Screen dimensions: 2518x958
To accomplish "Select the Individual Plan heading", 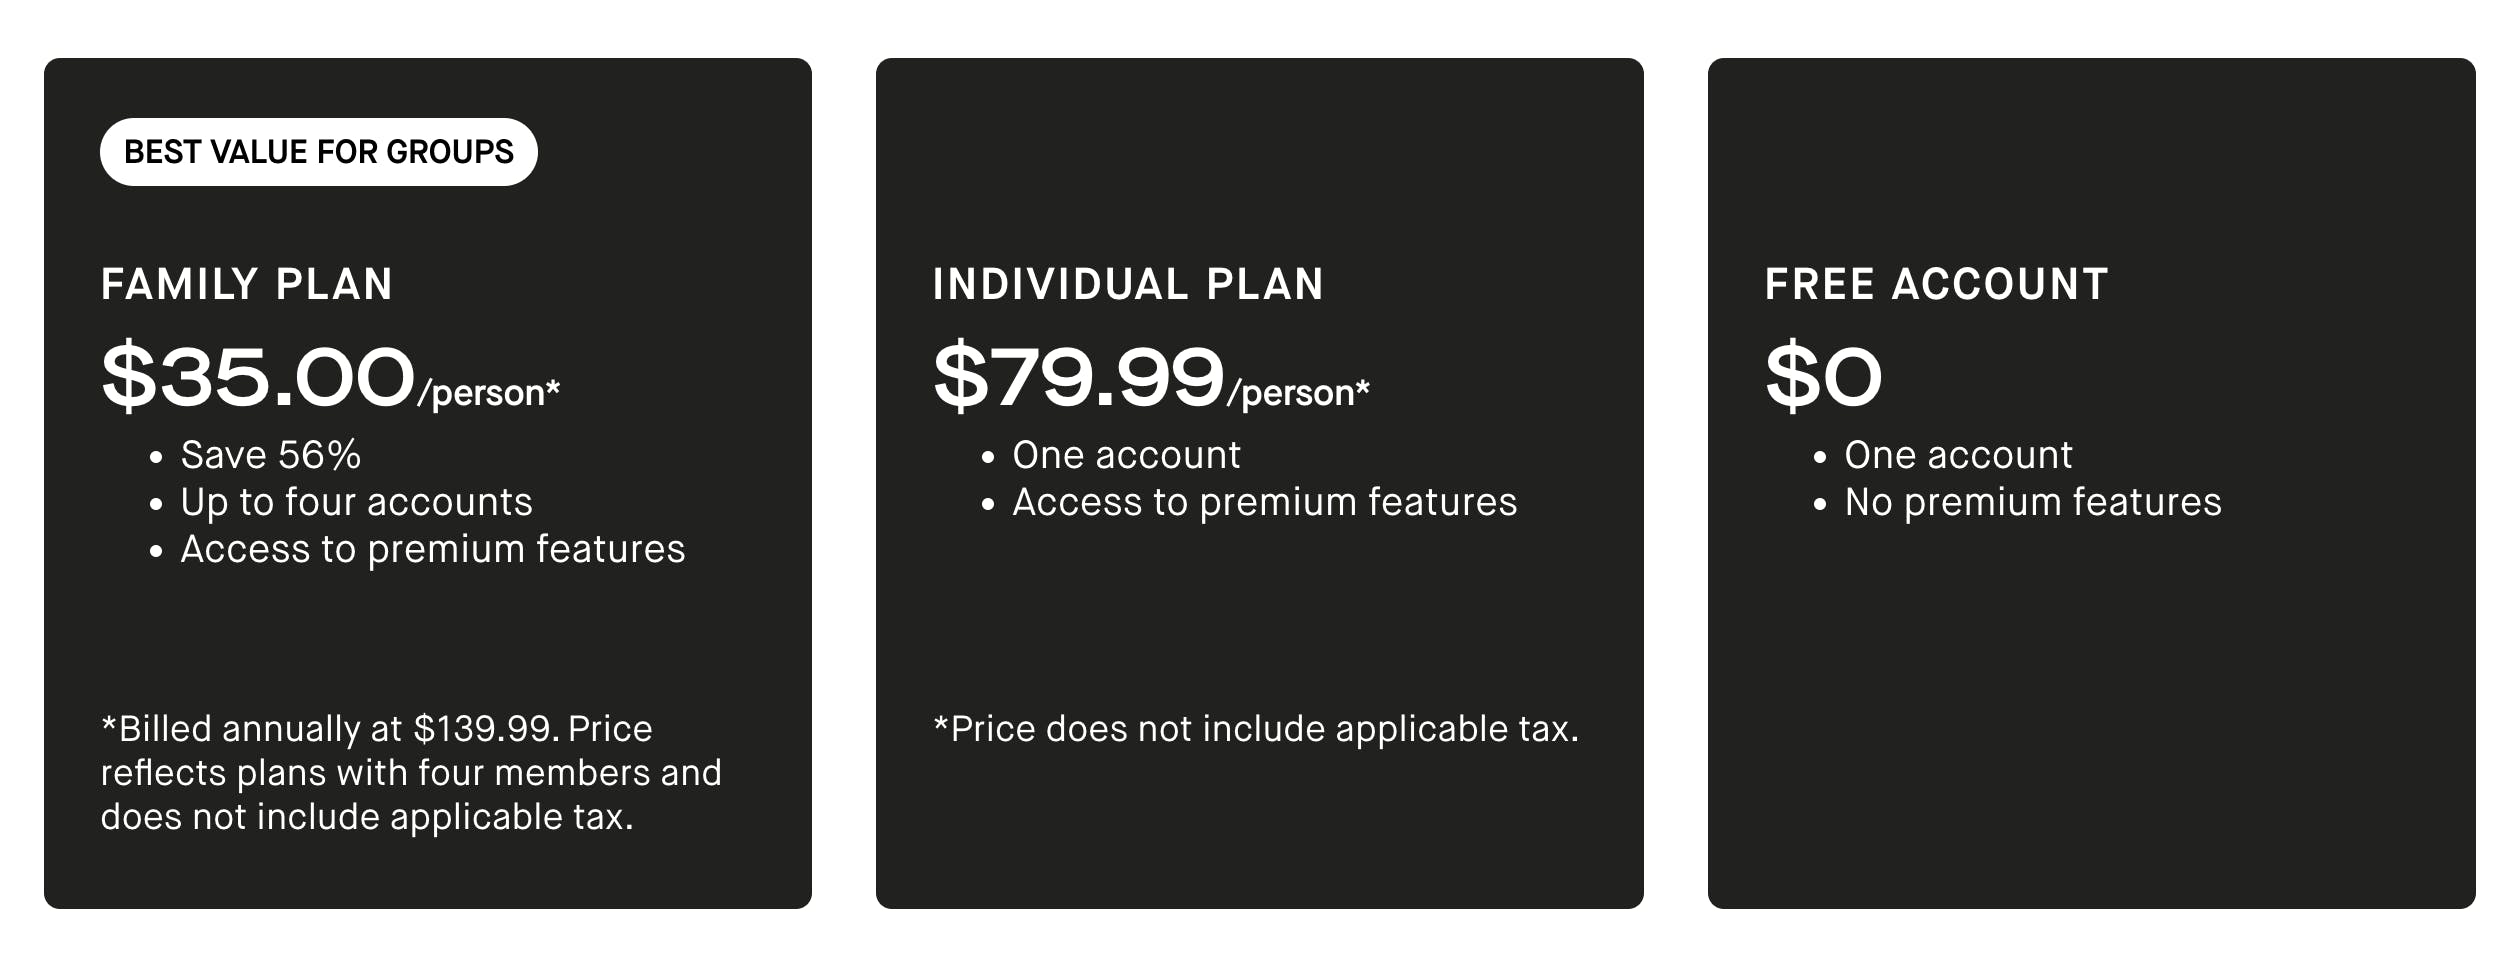I will click(x=1128, y=285).
